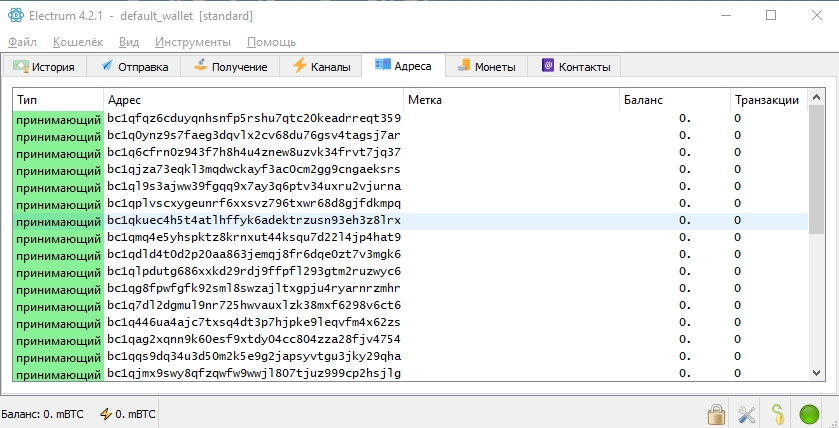The height and width of the screenshot is (428, 839).
Task: Switch to the Каналы tab
Action: (321, 66)
